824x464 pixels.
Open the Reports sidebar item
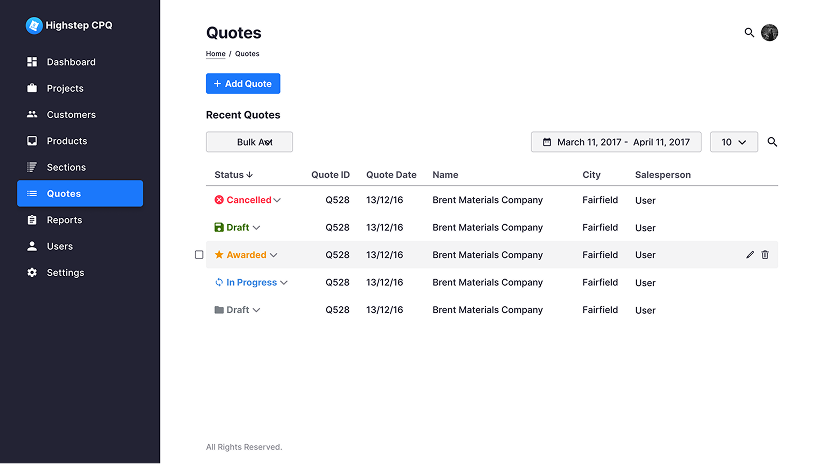(64, 220)
